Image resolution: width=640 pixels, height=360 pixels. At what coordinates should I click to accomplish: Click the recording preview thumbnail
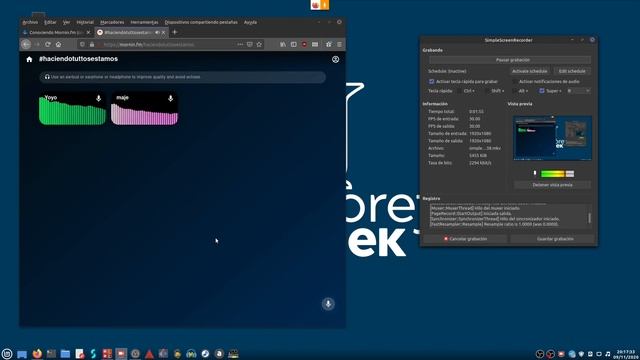click(x=552, y=138)
